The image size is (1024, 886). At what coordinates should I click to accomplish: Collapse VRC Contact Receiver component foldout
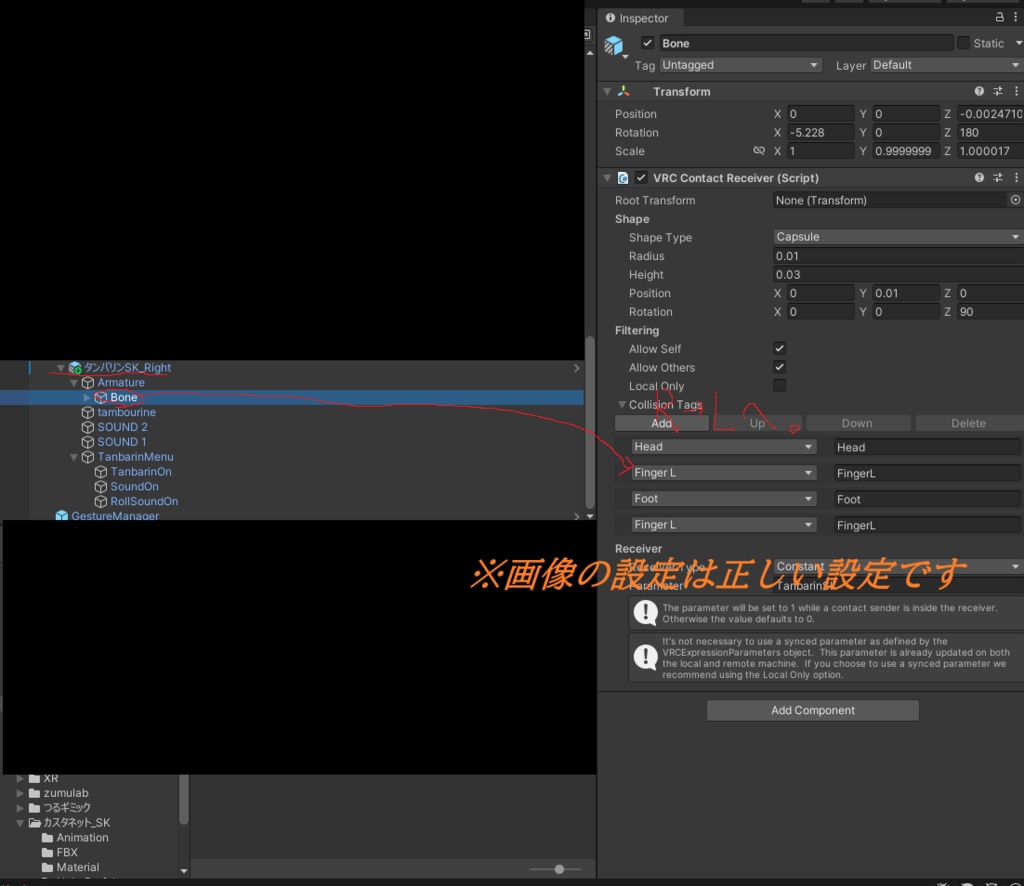tap(607, 178)
